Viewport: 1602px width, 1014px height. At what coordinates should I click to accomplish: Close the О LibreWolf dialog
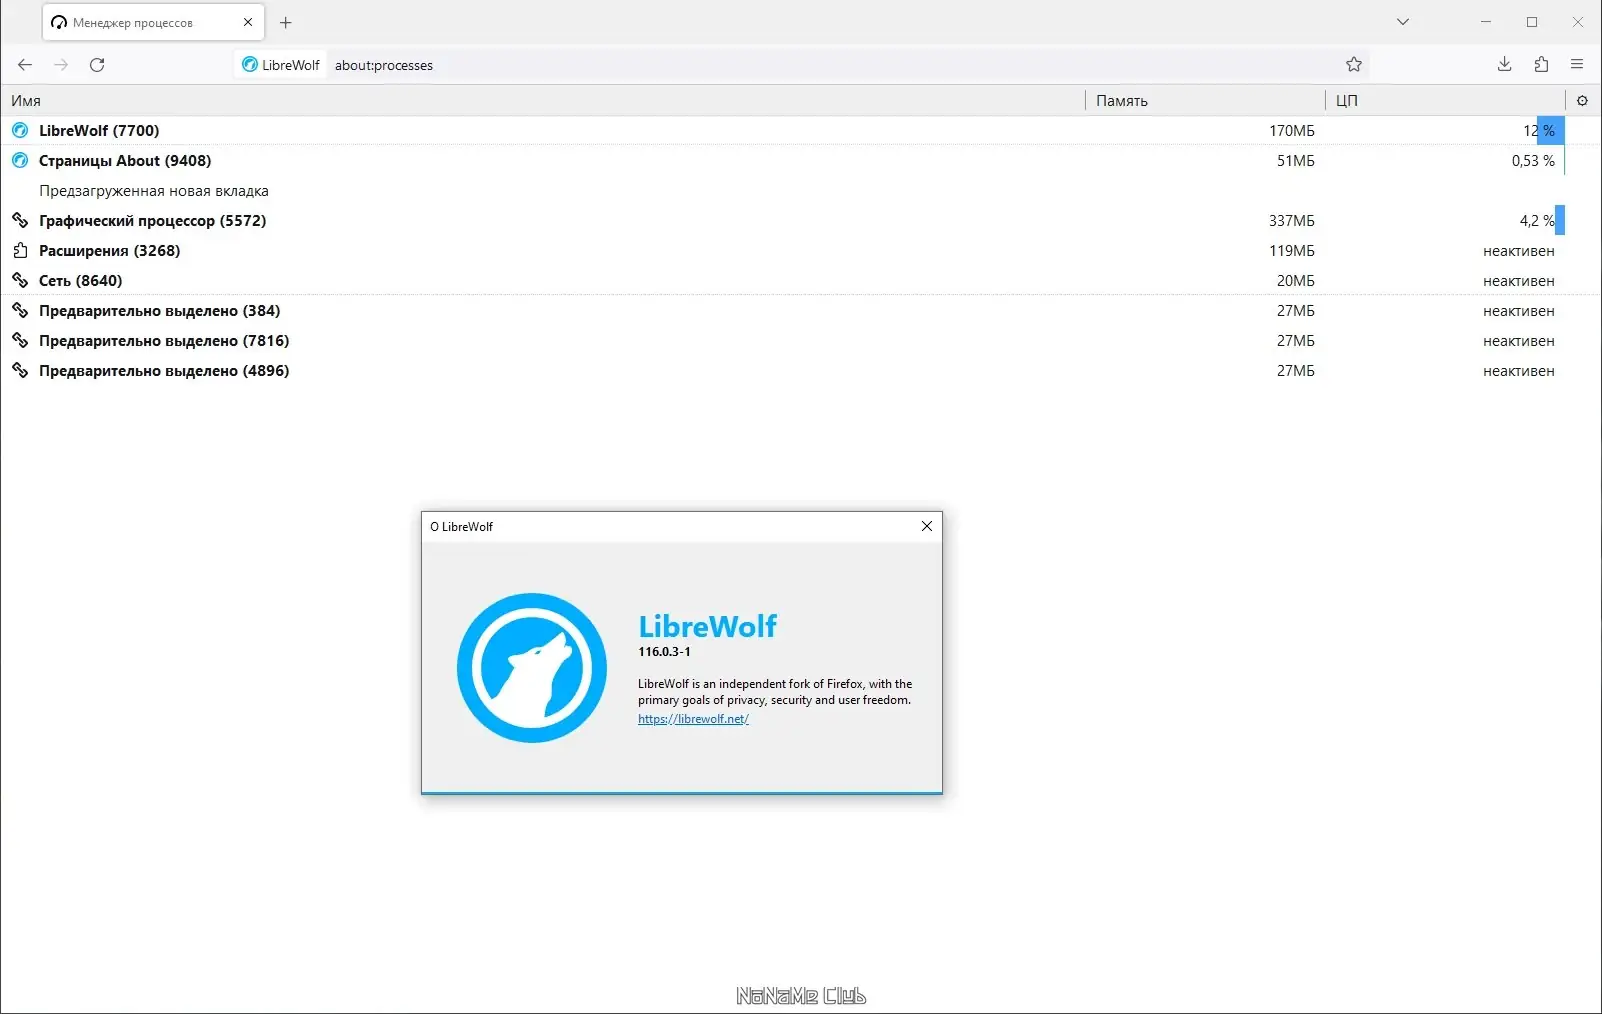click(x=926, y=525)
